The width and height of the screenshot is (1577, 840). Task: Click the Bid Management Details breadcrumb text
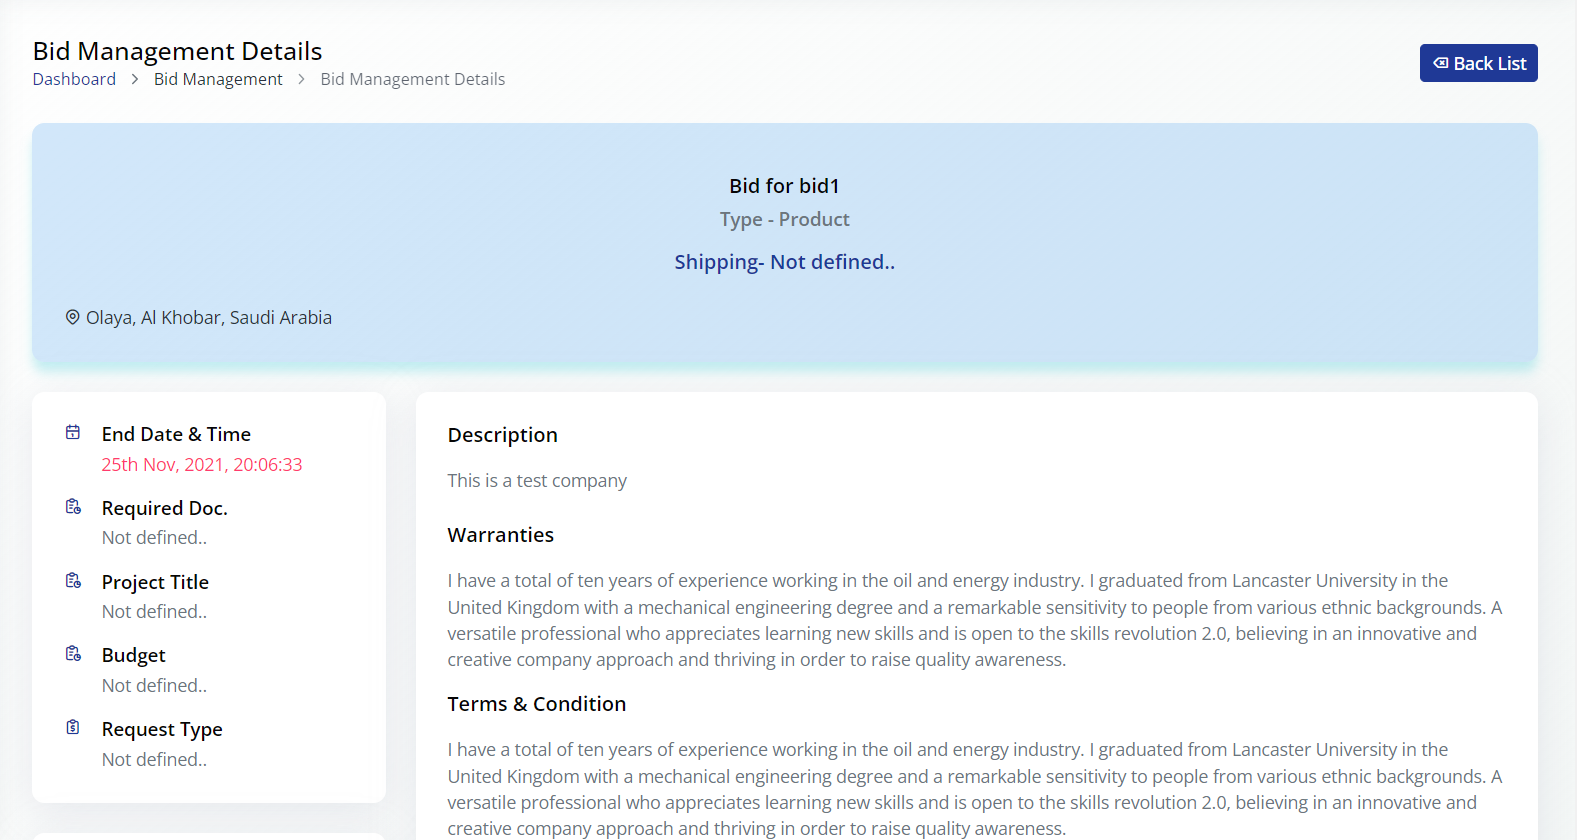click(x=412, y=79)
